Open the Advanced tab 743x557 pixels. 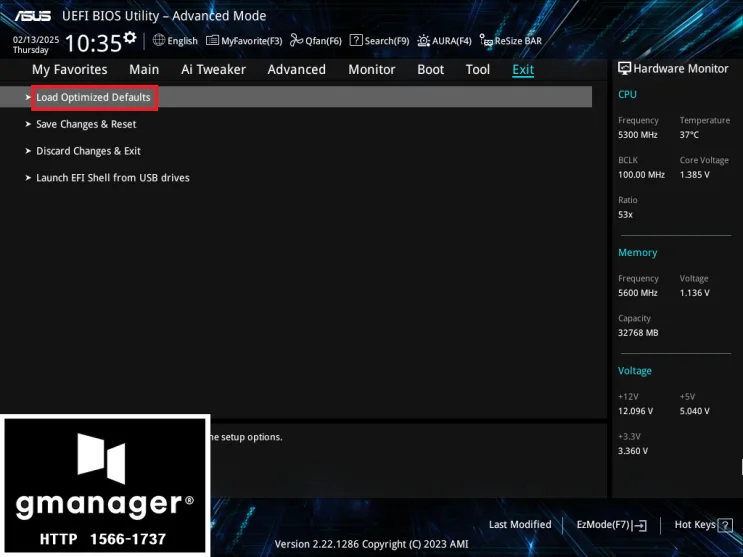tap(297, 70)
